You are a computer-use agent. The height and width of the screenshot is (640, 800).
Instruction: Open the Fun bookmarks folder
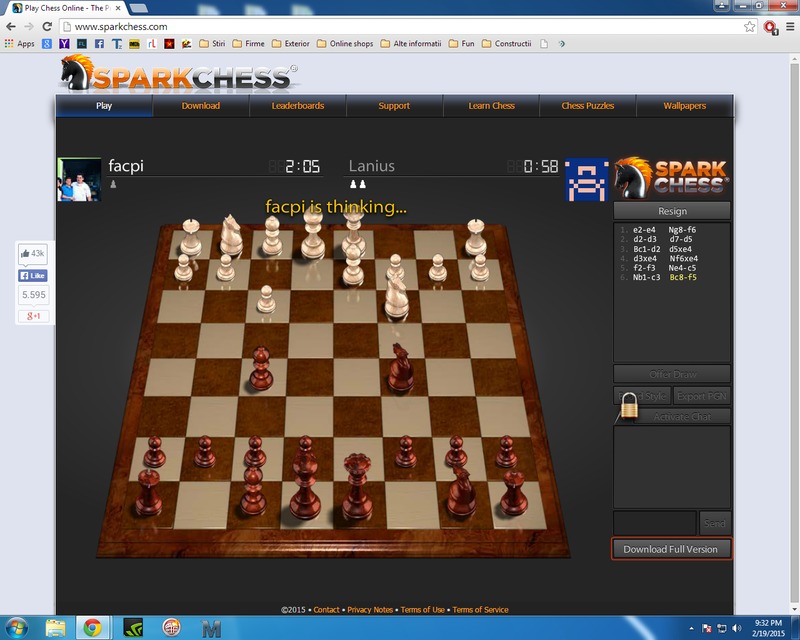pos(462,44)
